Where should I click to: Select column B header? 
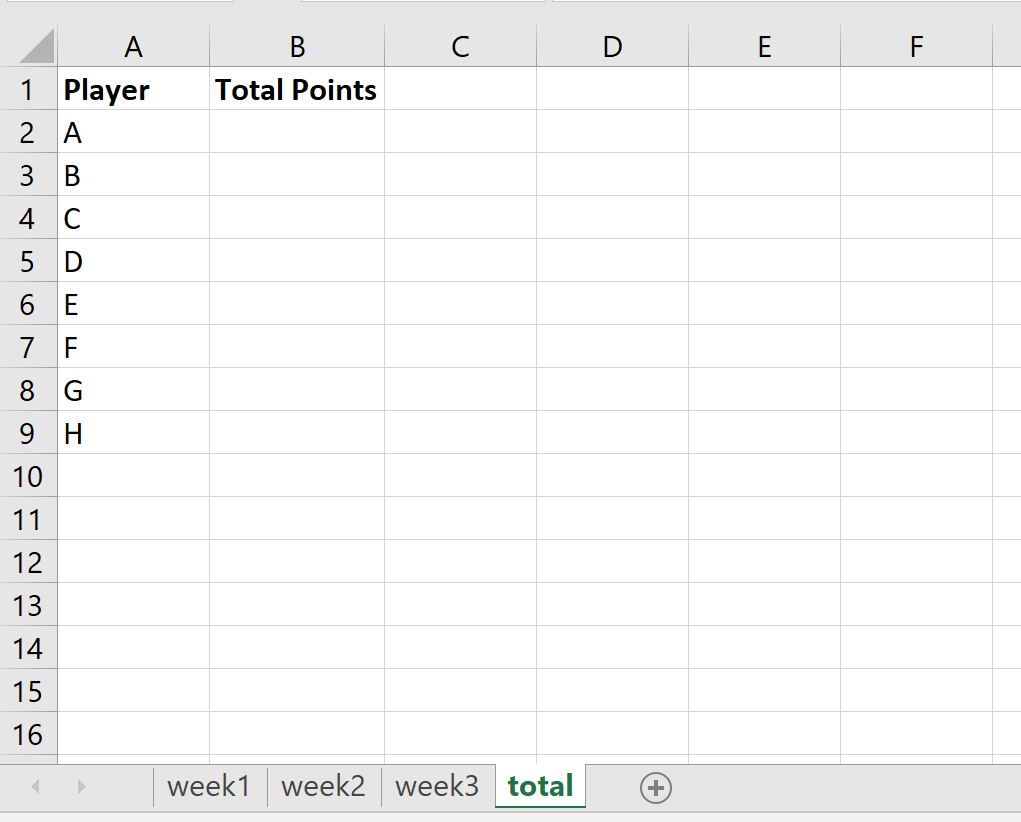coord(297,47)
